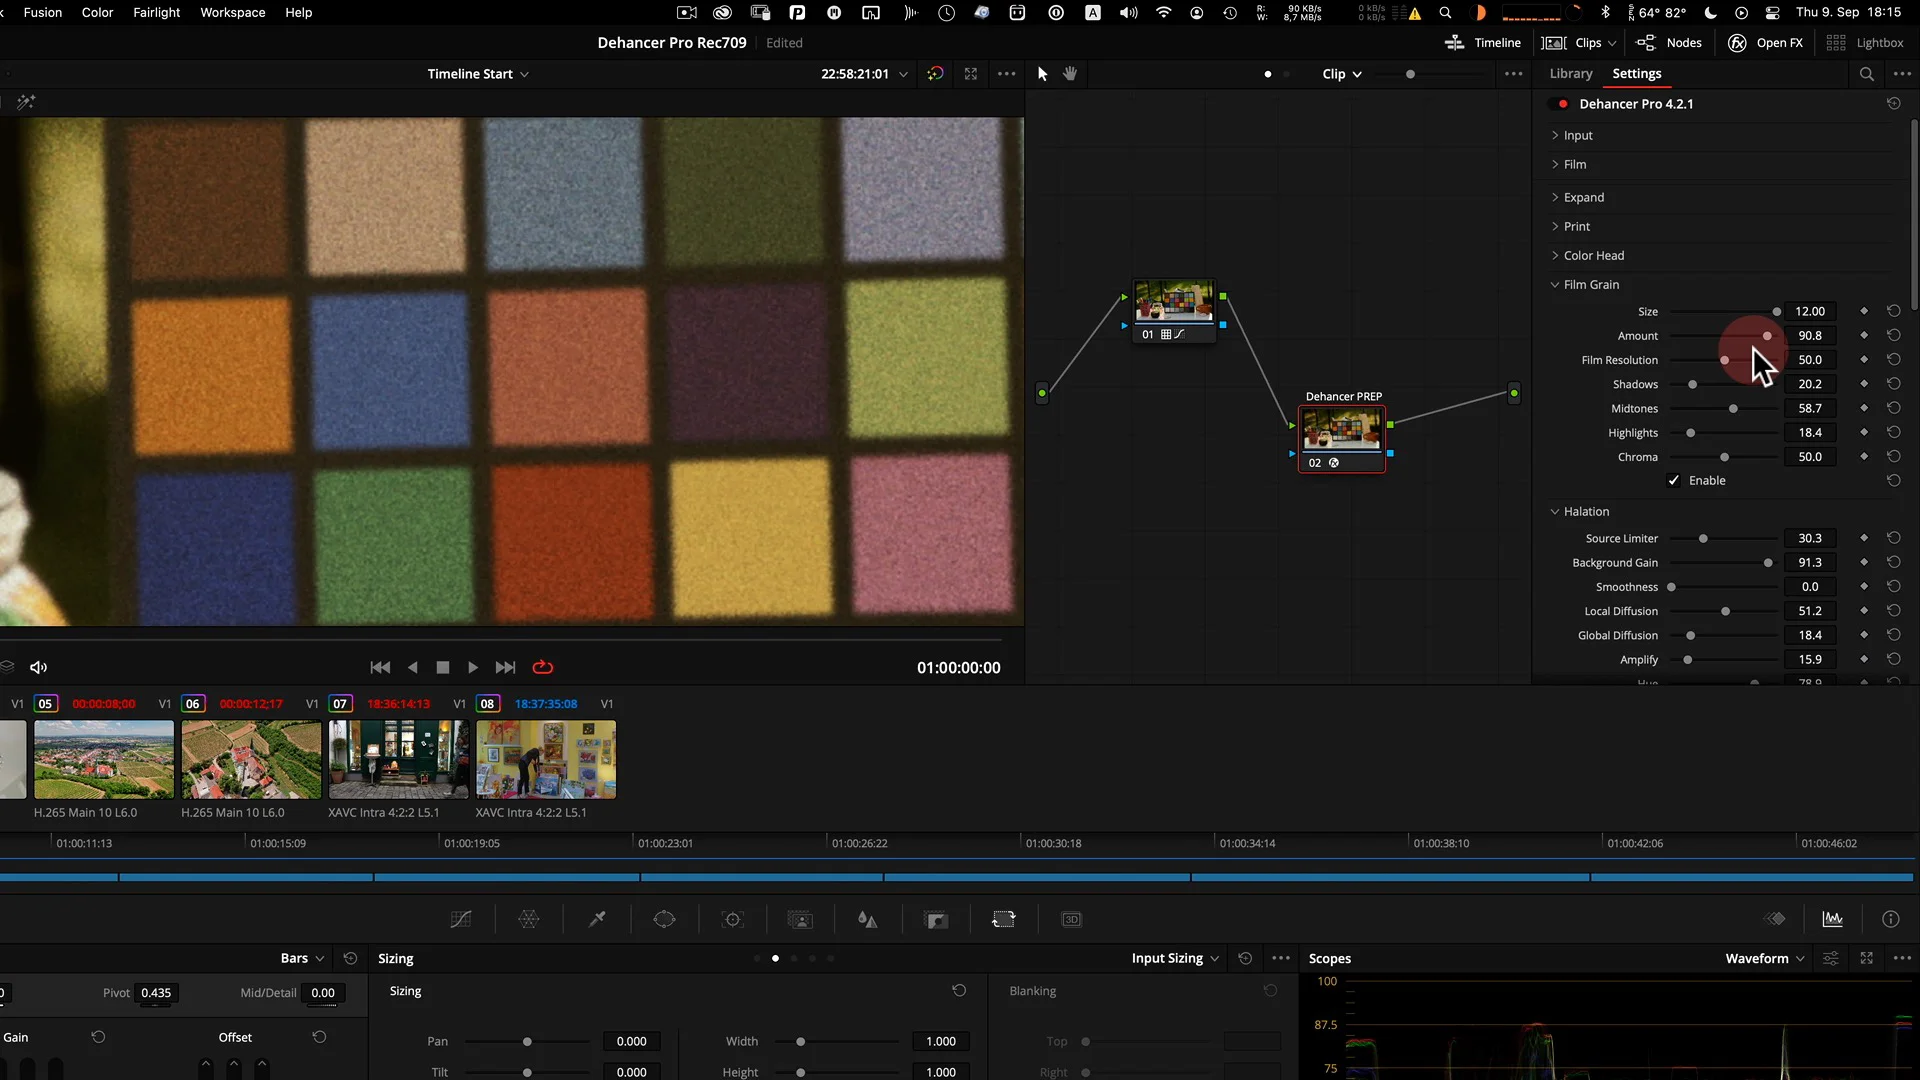1920x1080 pixels.
Task: Switch to the Library tab
Action: (1570, 74)
